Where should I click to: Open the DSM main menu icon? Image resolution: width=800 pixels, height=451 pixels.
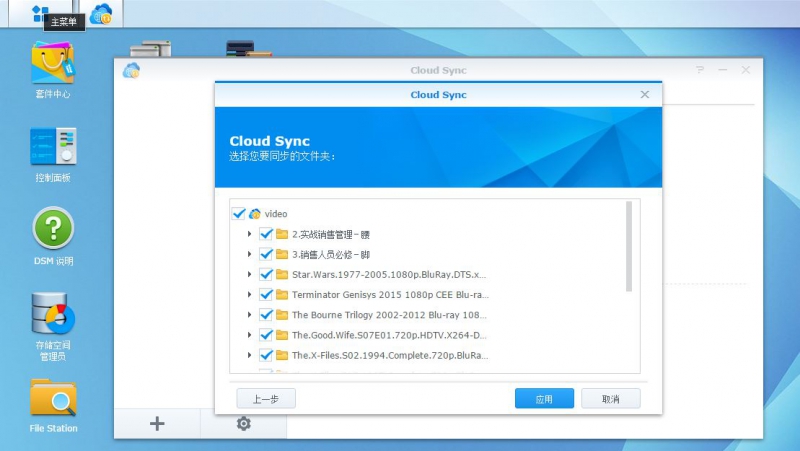(x=40, y=13)
